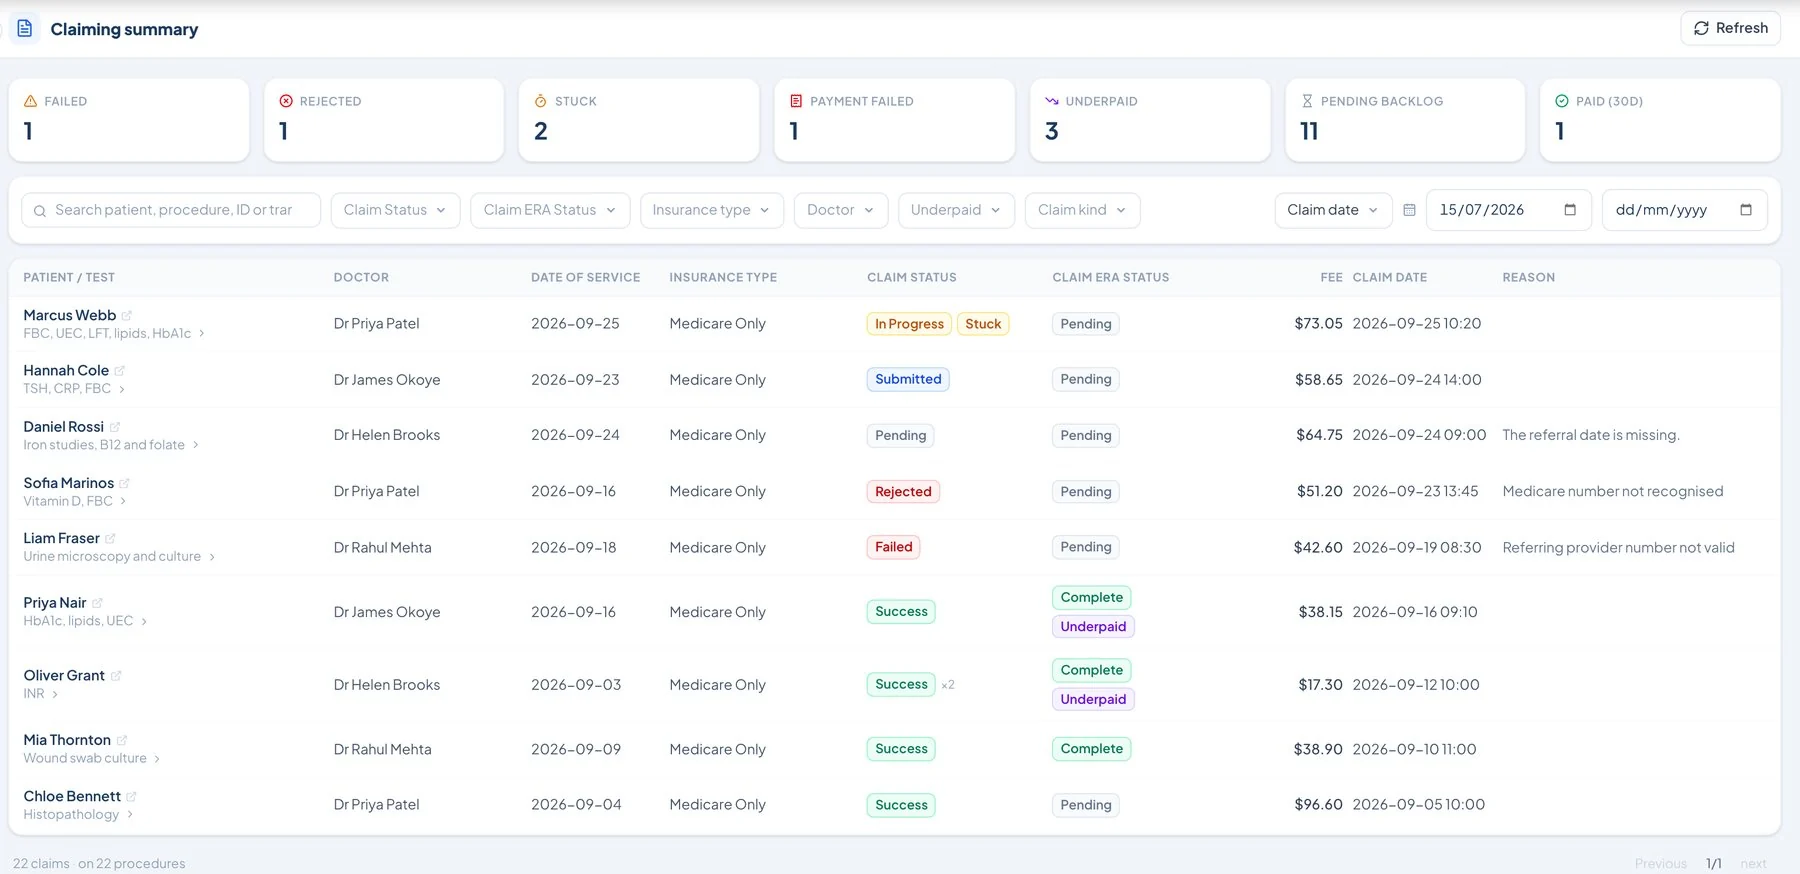Select the Paid (30D) summary card
The width and height of the screenshot is (1800, 874).
click(x=1660, y=120)
